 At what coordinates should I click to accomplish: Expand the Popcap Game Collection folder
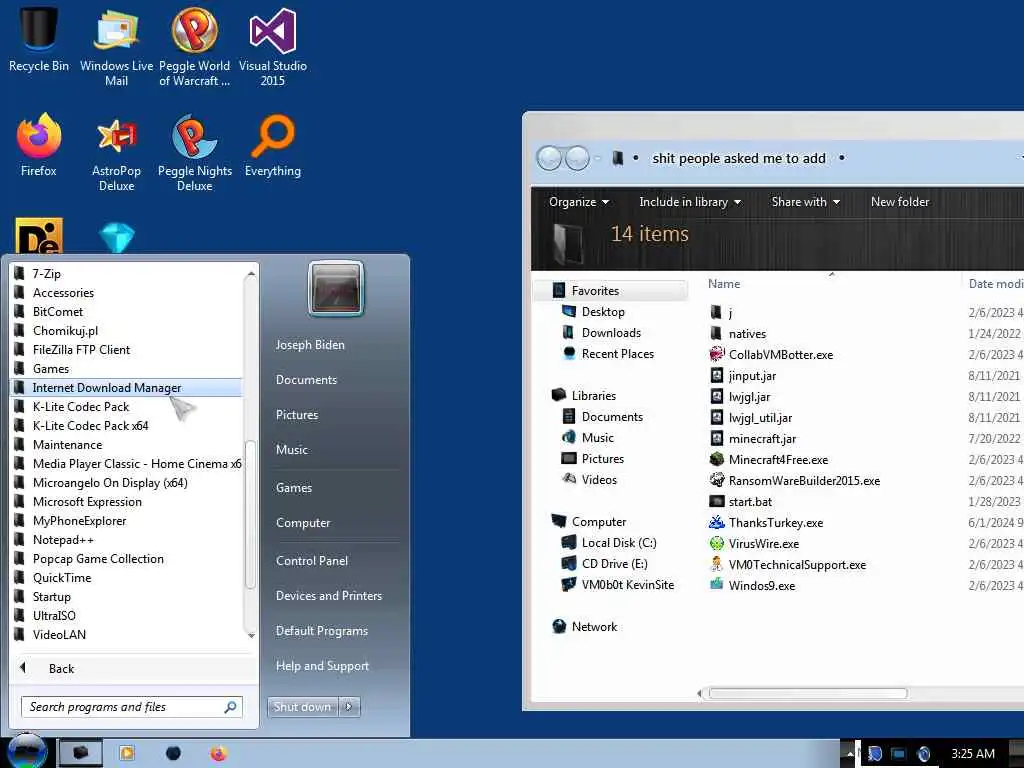127,559
